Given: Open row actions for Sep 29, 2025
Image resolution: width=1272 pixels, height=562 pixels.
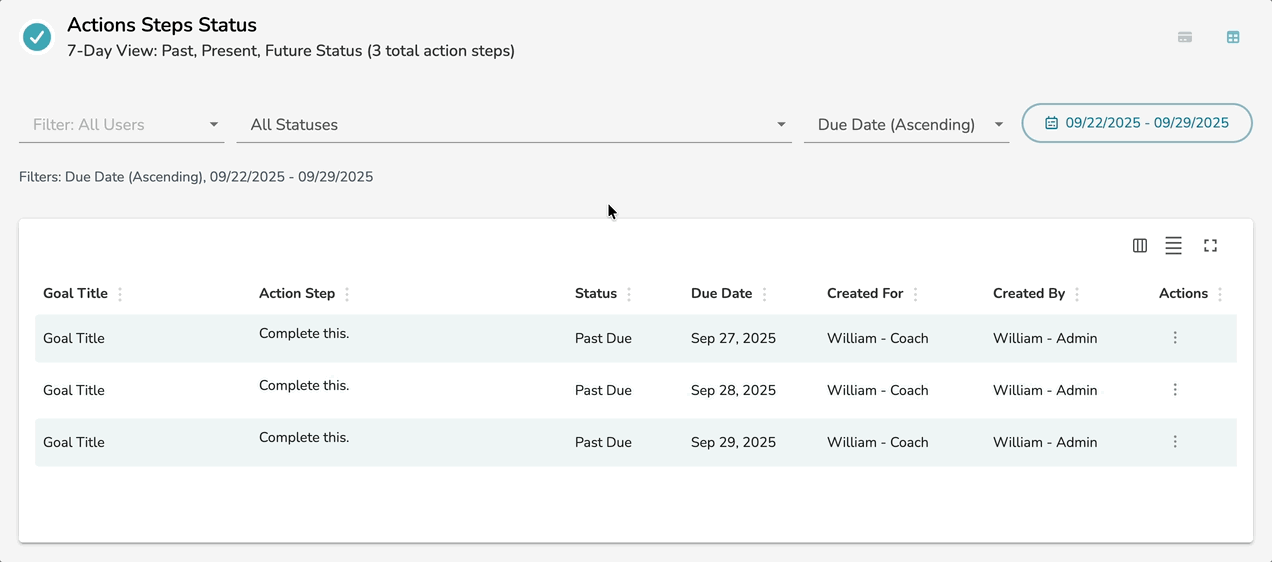Looking at the screenshot, I should click(1175, 442).
